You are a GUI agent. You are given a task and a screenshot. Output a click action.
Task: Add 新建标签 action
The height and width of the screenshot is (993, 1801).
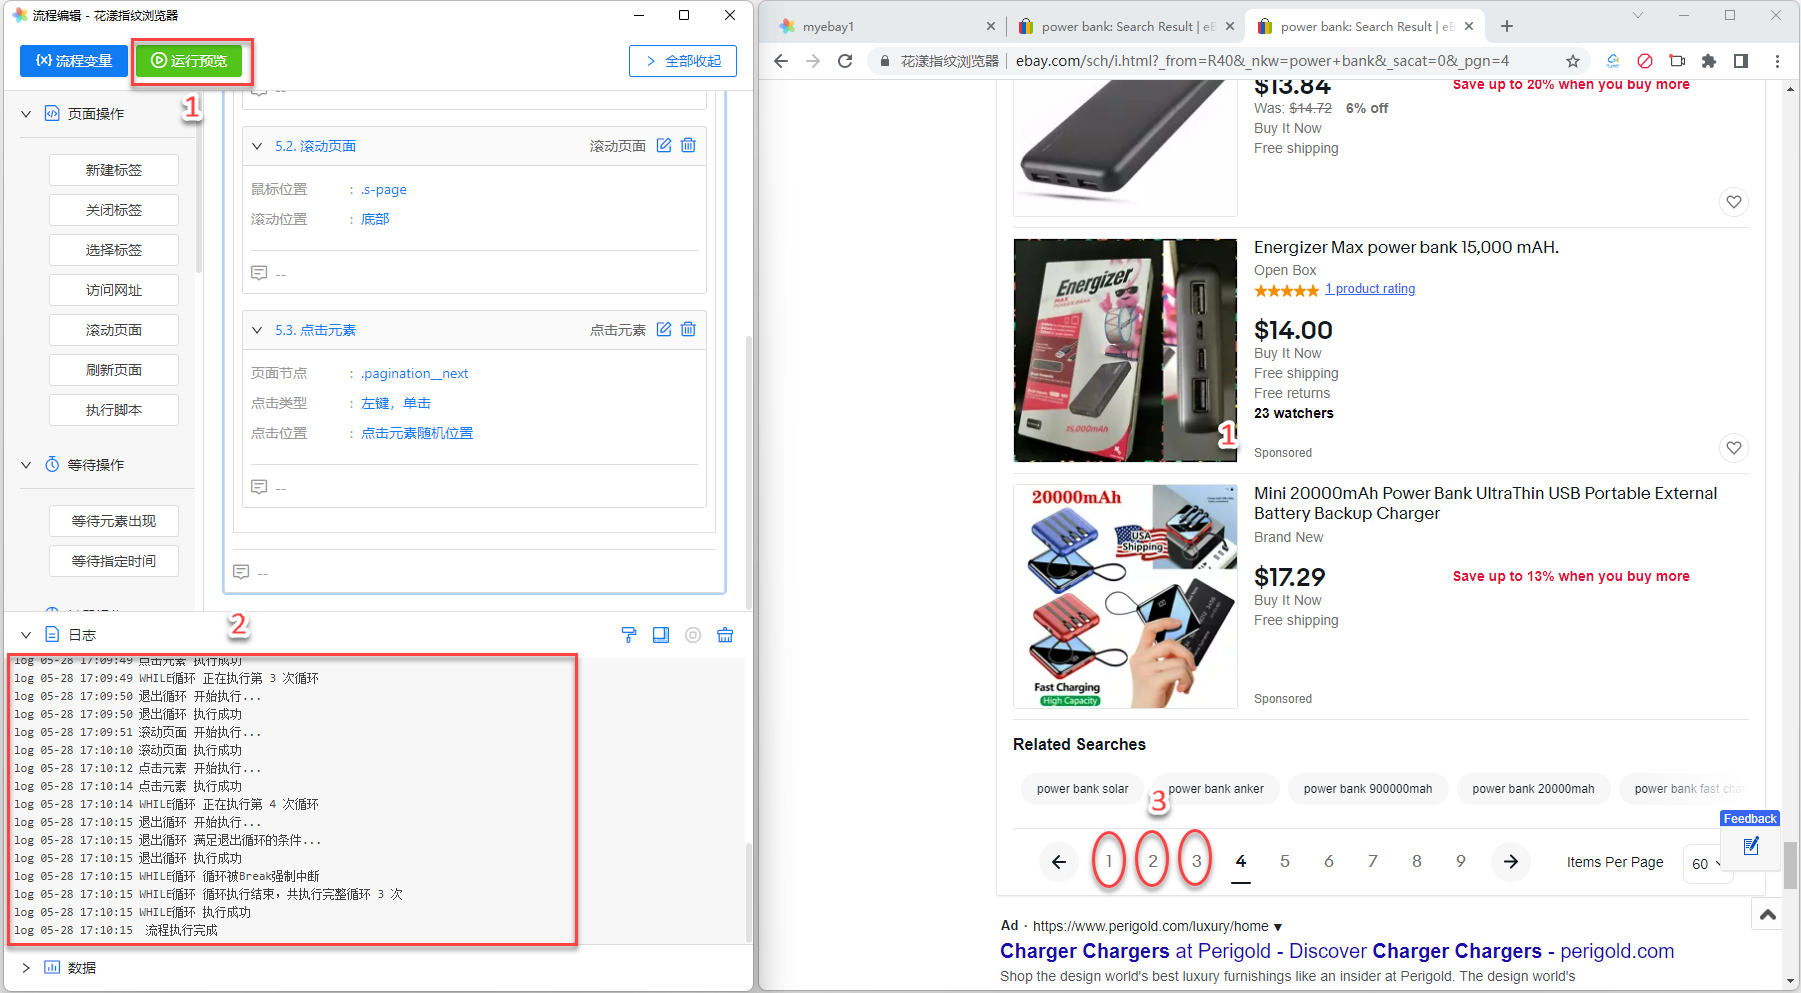click(x=114, y=170)
